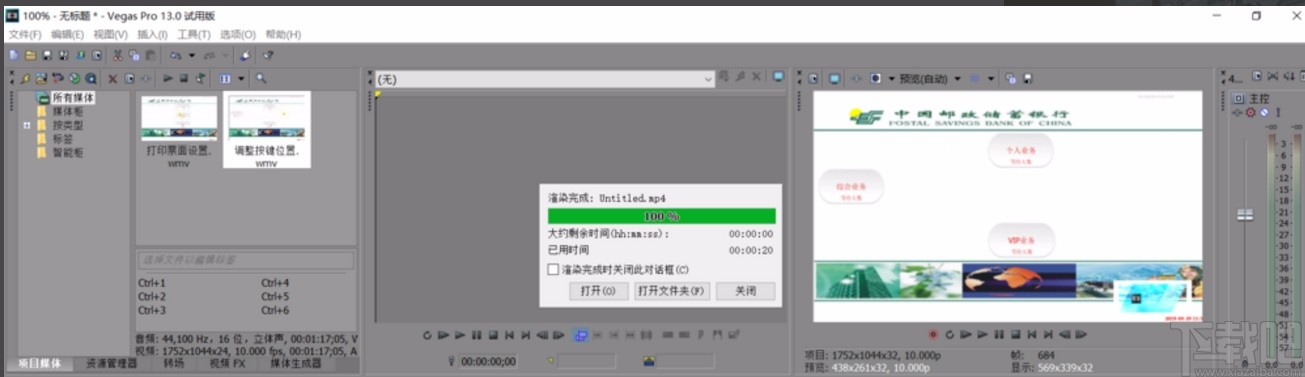
Task: Select the 打印票面设置.wmv thumbnail
Action: click(x=179, y=130)
